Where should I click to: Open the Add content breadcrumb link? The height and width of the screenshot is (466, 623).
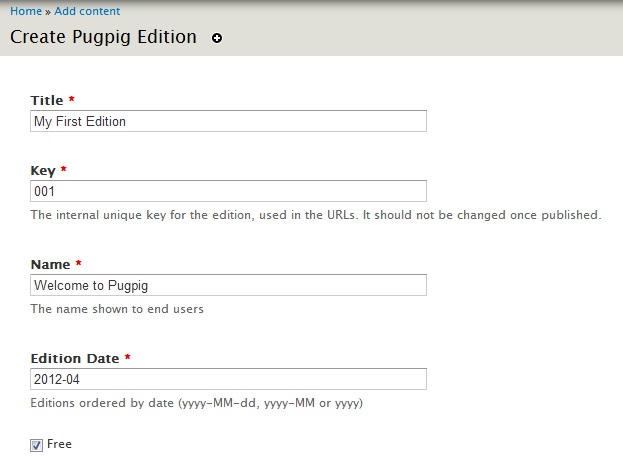point(87,11)
